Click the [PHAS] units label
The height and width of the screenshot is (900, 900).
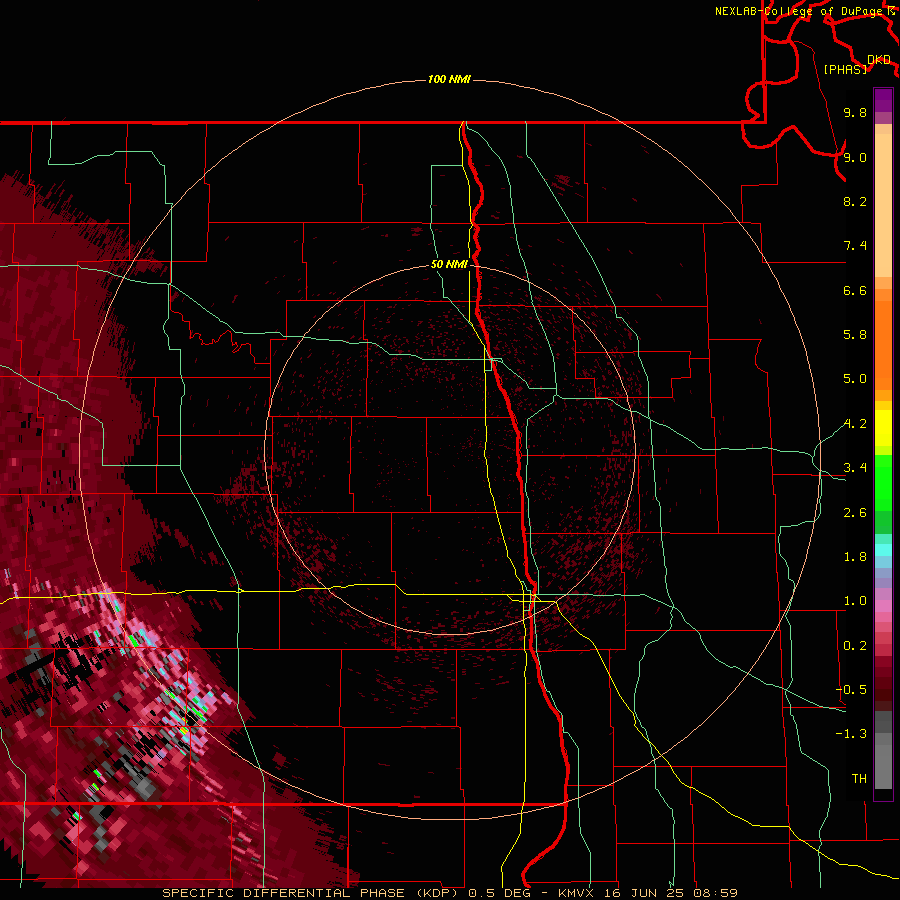(x=845, y=69)
